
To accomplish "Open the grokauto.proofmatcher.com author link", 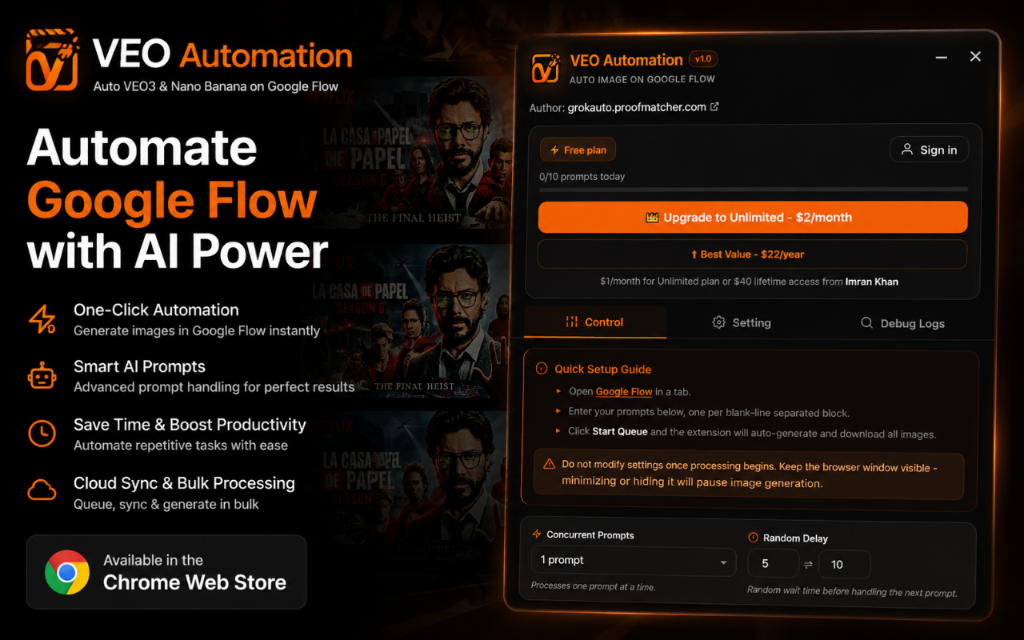I will pos(637,107).
